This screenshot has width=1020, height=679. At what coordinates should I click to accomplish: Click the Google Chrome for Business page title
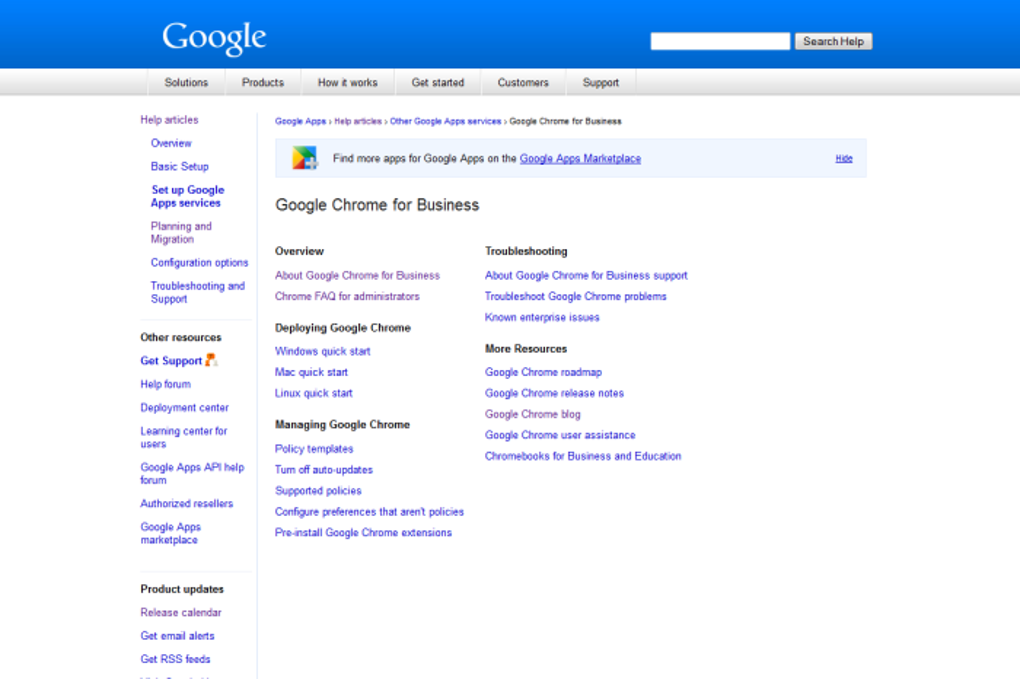(377, 206)
